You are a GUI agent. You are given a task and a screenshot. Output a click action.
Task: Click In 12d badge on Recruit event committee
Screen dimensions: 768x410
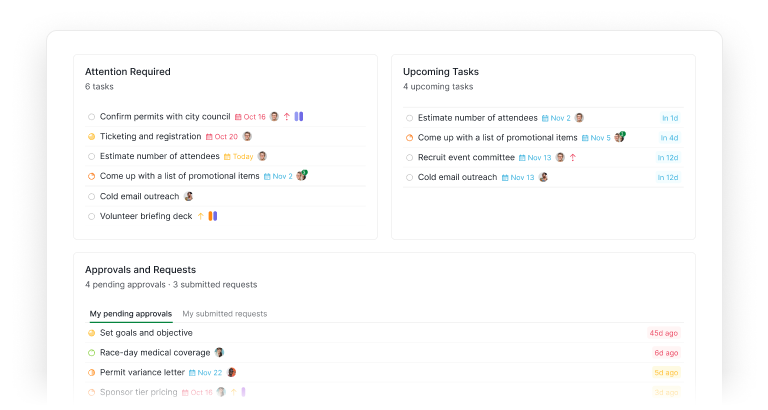pyautogui.click(x=668, y=158)
